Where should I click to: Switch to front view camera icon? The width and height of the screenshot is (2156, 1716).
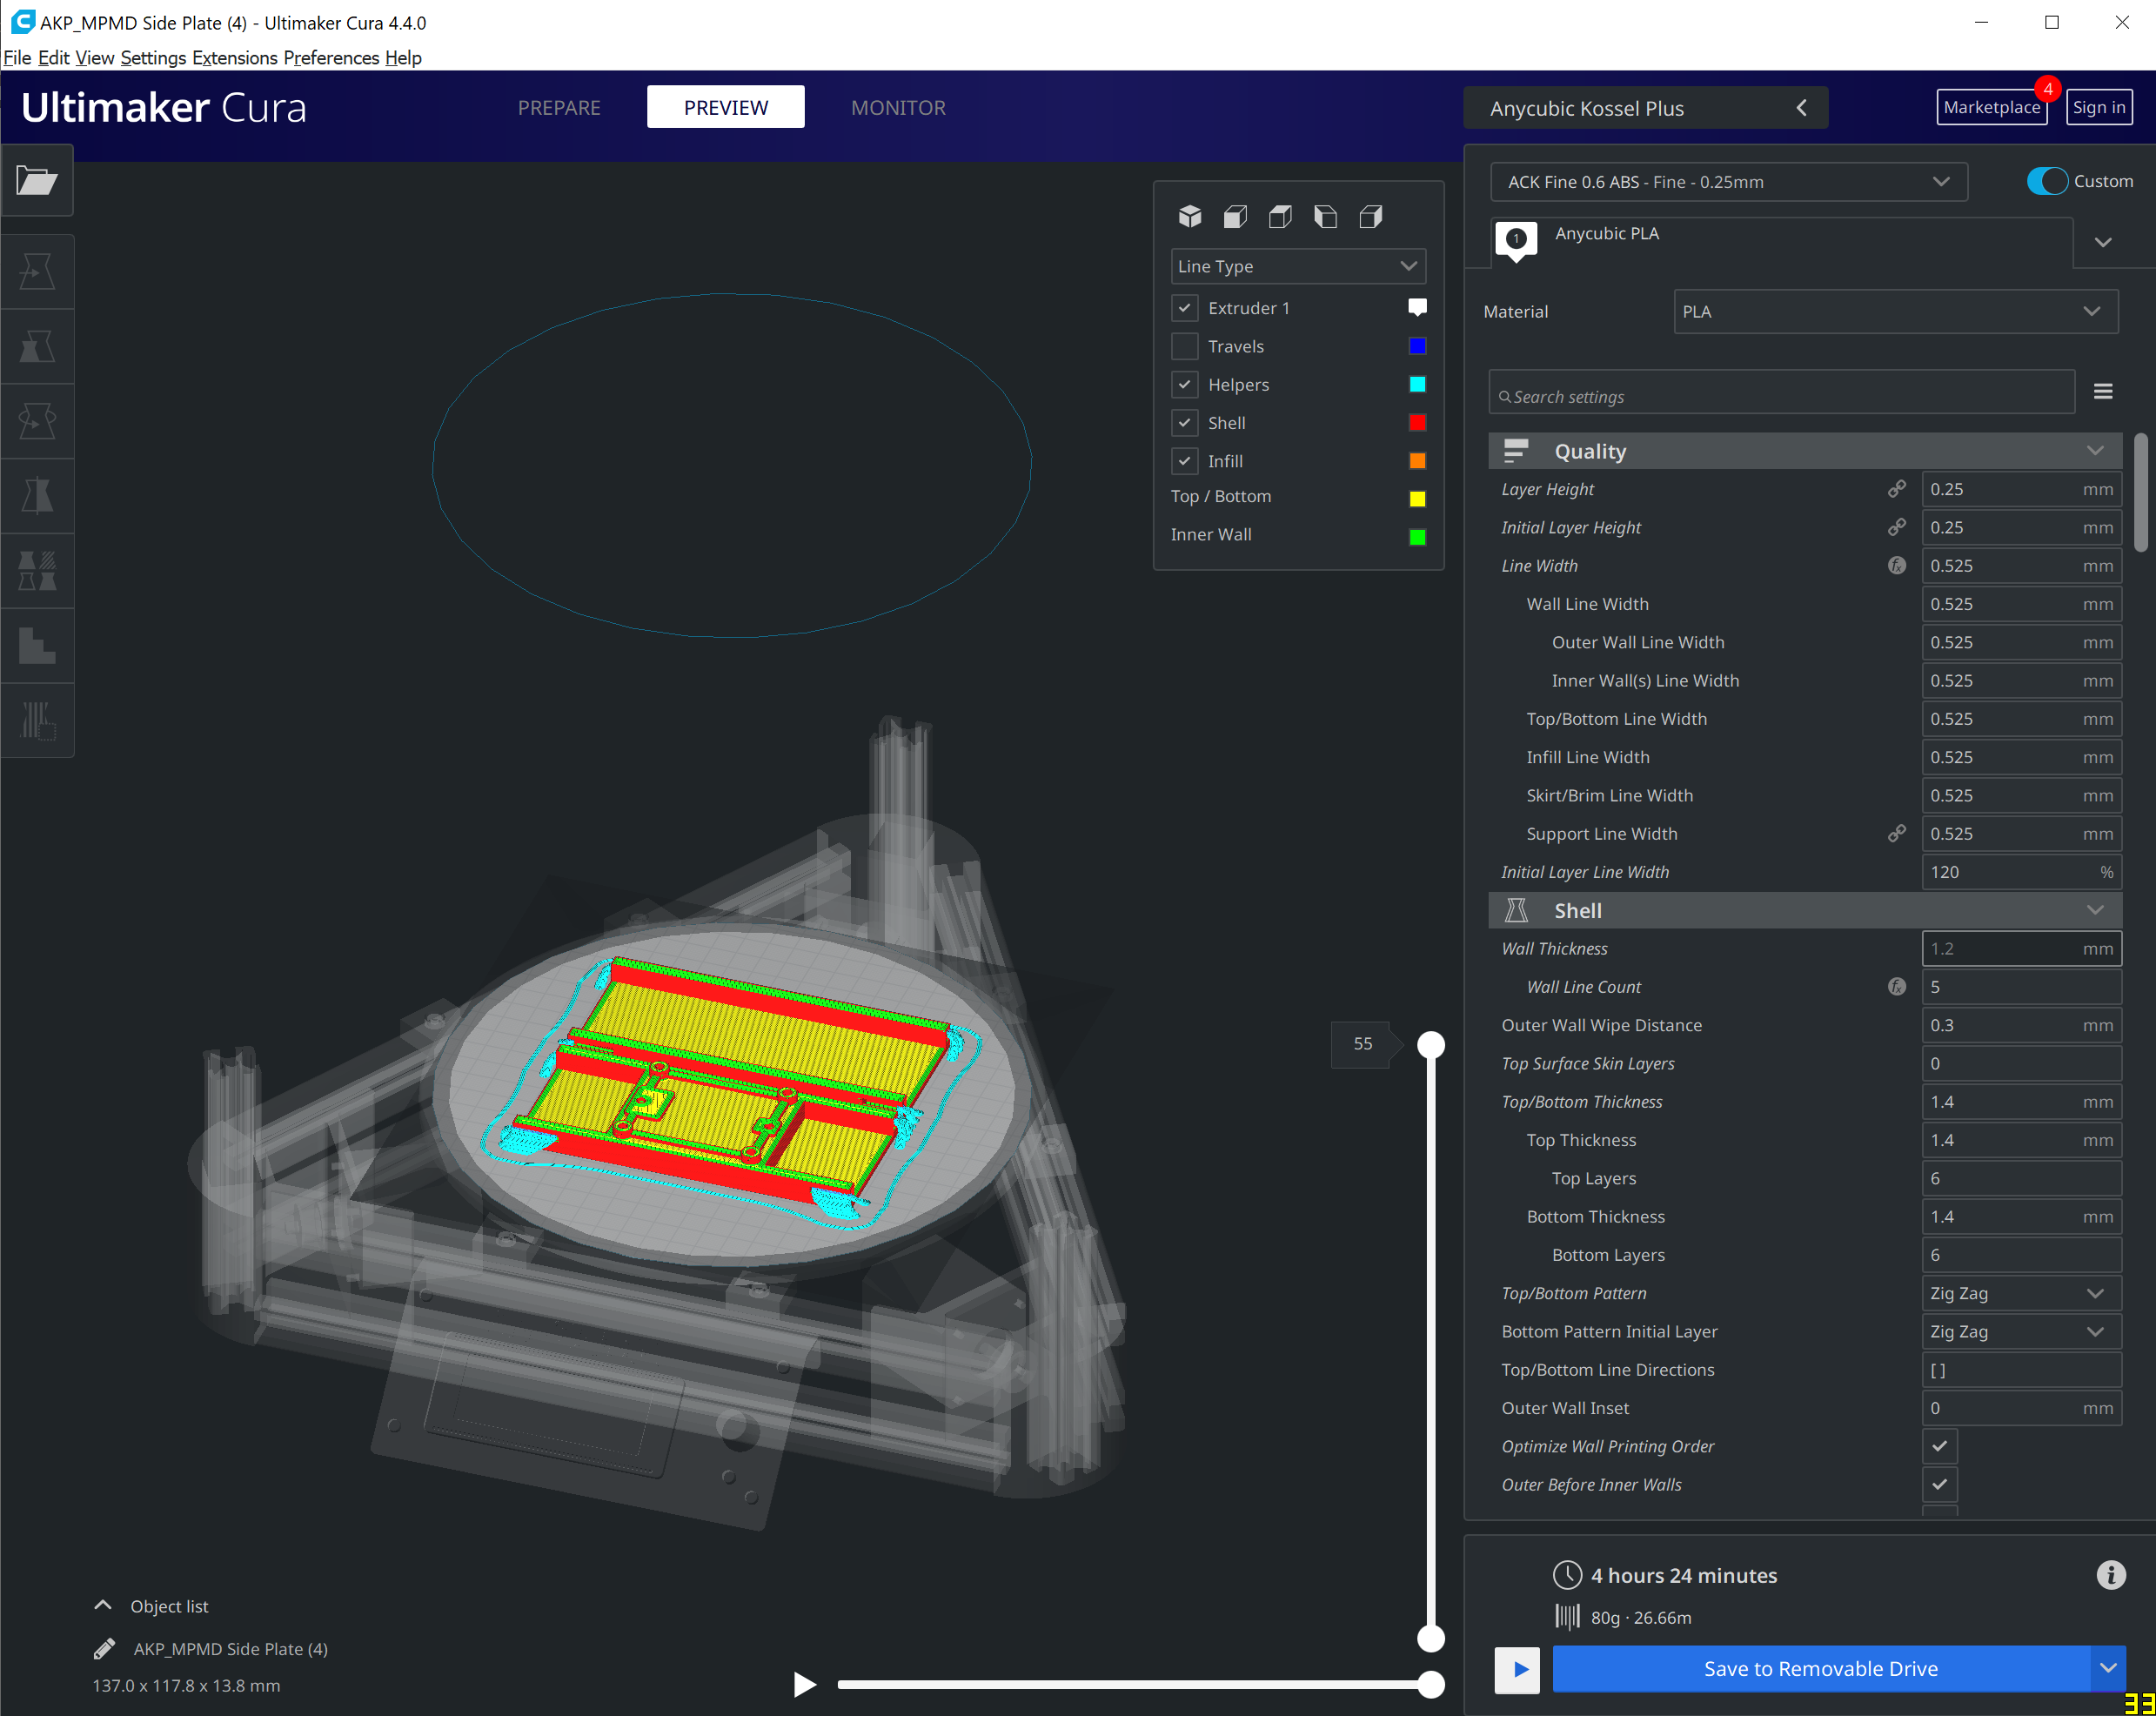[1235, 216]
